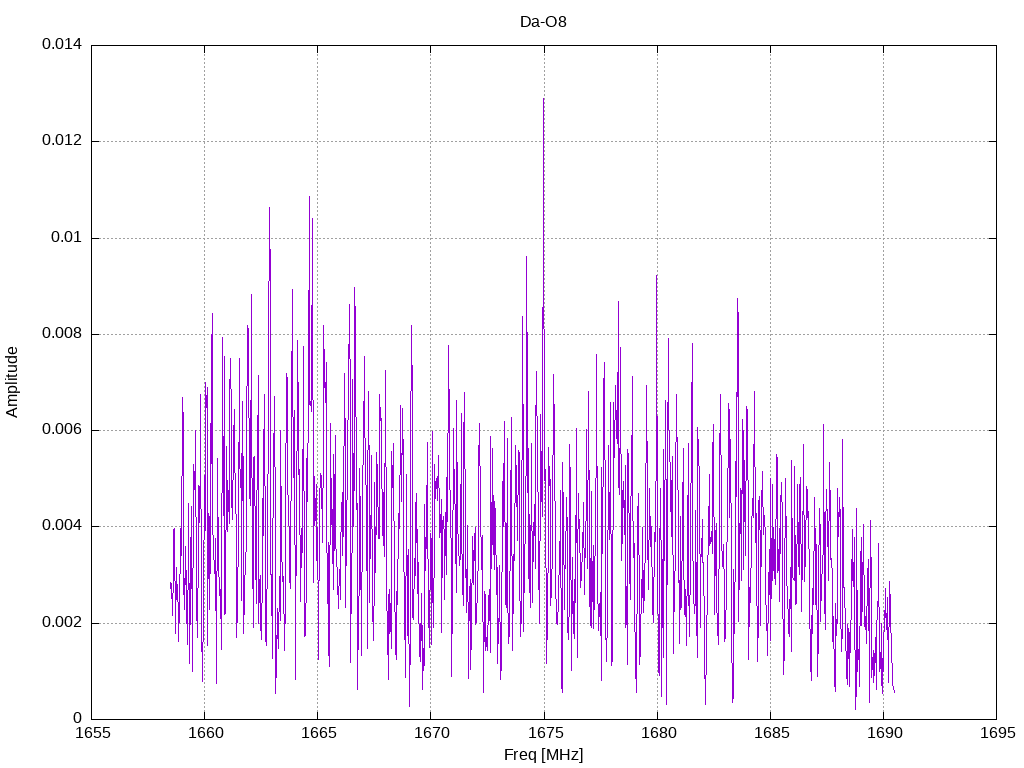1024x768 pixels.
Task: Click x-axis tick label 1680
Action: [658, 733]
